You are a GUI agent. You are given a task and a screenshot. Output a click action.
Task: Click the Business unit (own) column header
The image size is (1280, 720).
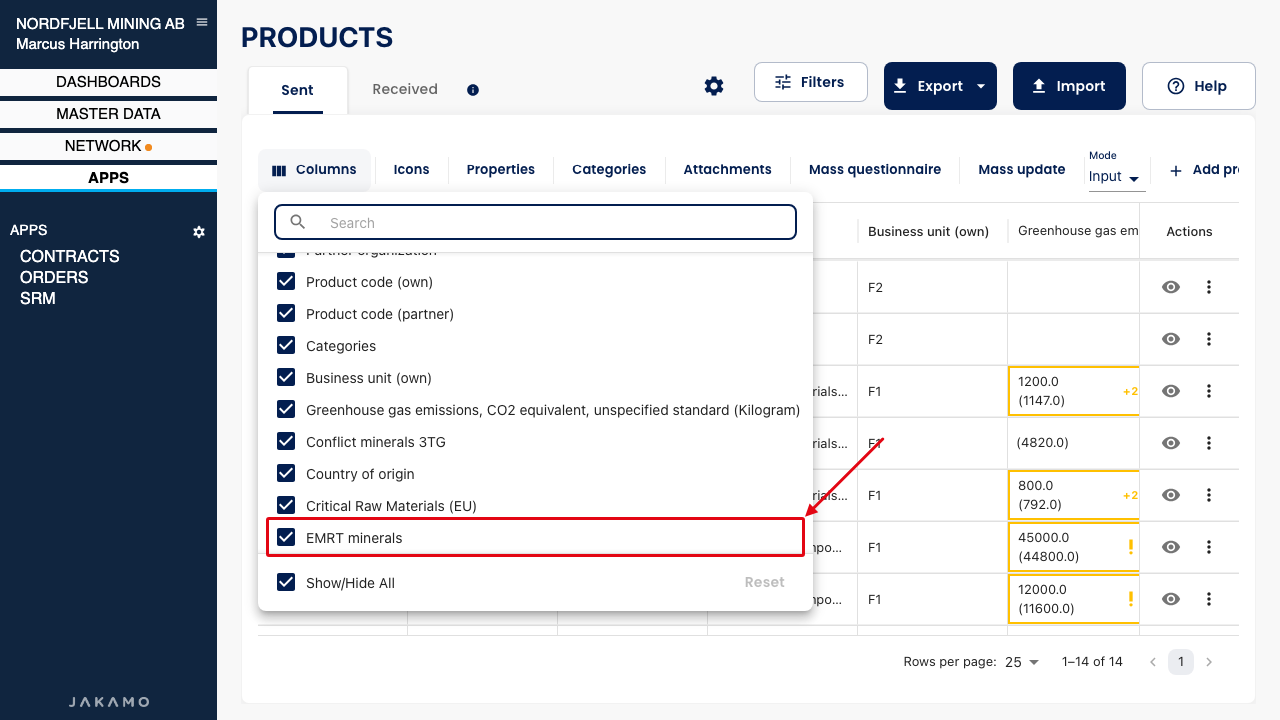click(928, 231)
